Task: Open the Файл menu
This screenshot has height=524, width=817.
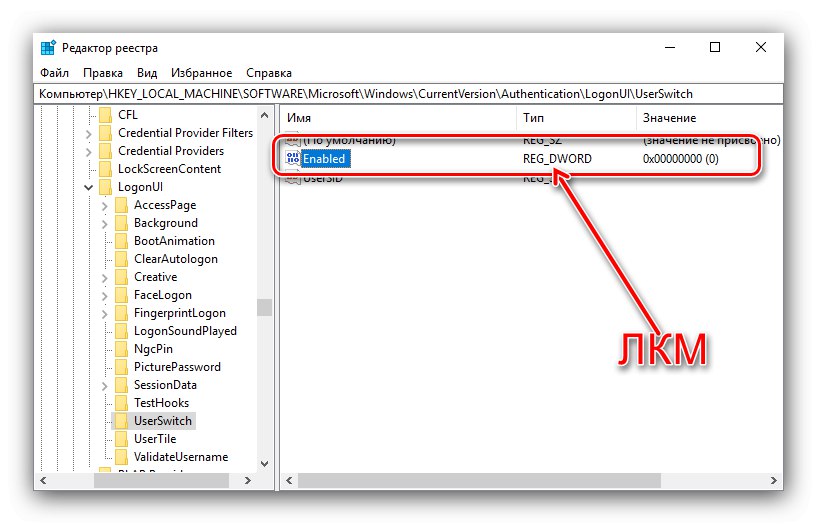Action: click(x=54, y=73)
